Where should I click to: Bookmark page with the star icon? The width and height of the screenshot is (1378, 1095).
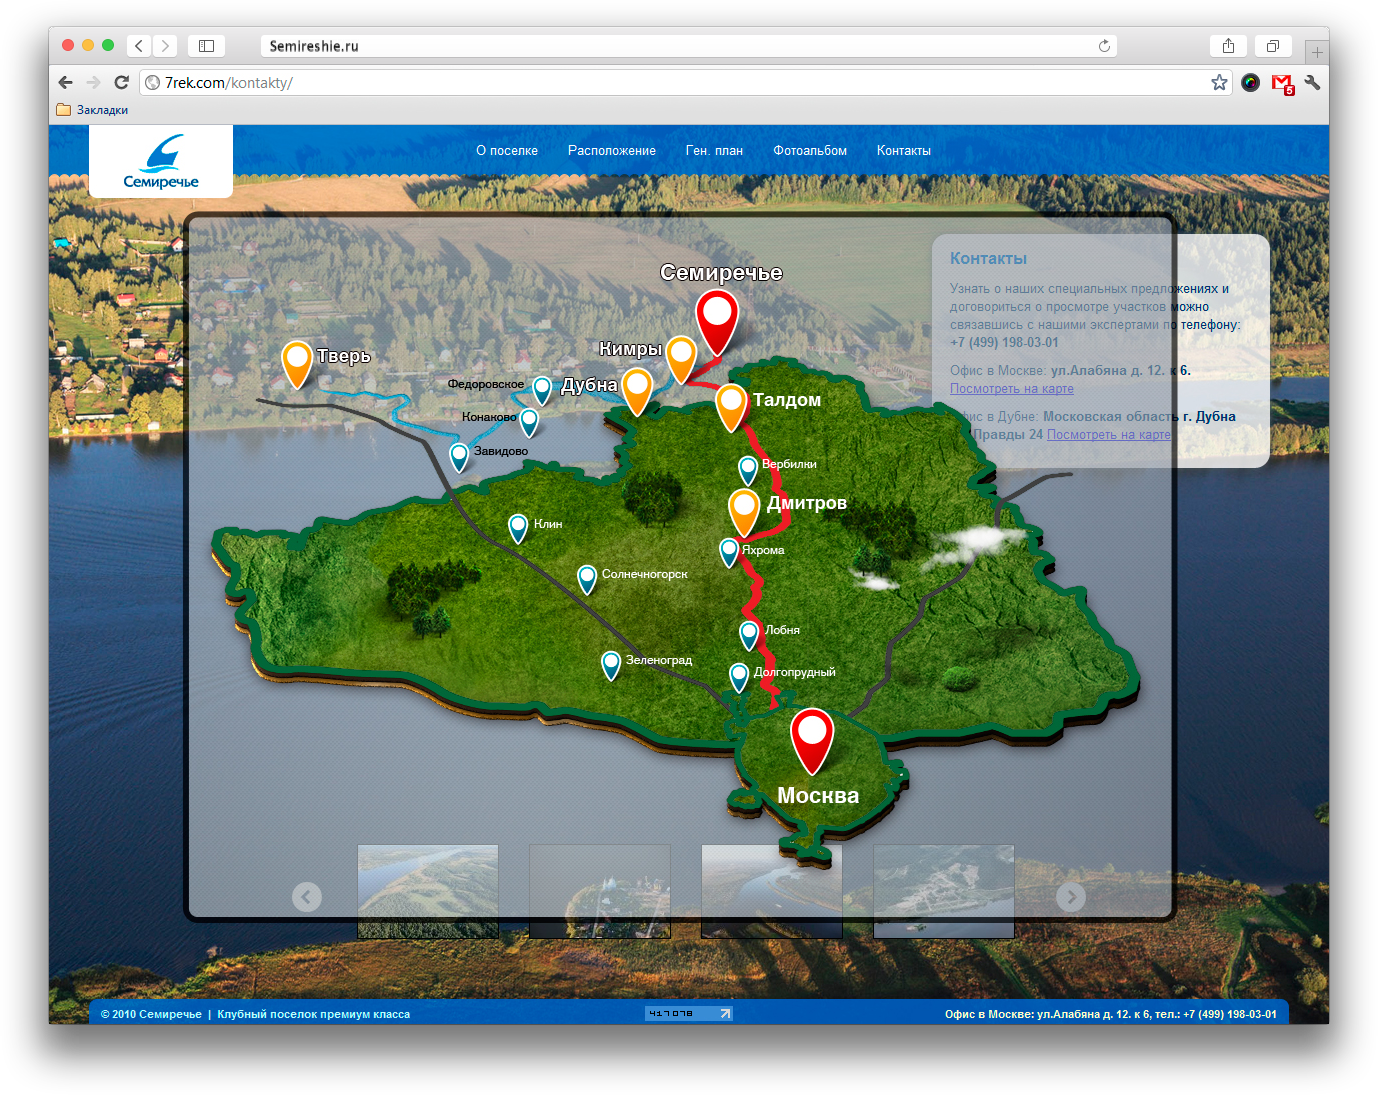tap(1219, 83)
